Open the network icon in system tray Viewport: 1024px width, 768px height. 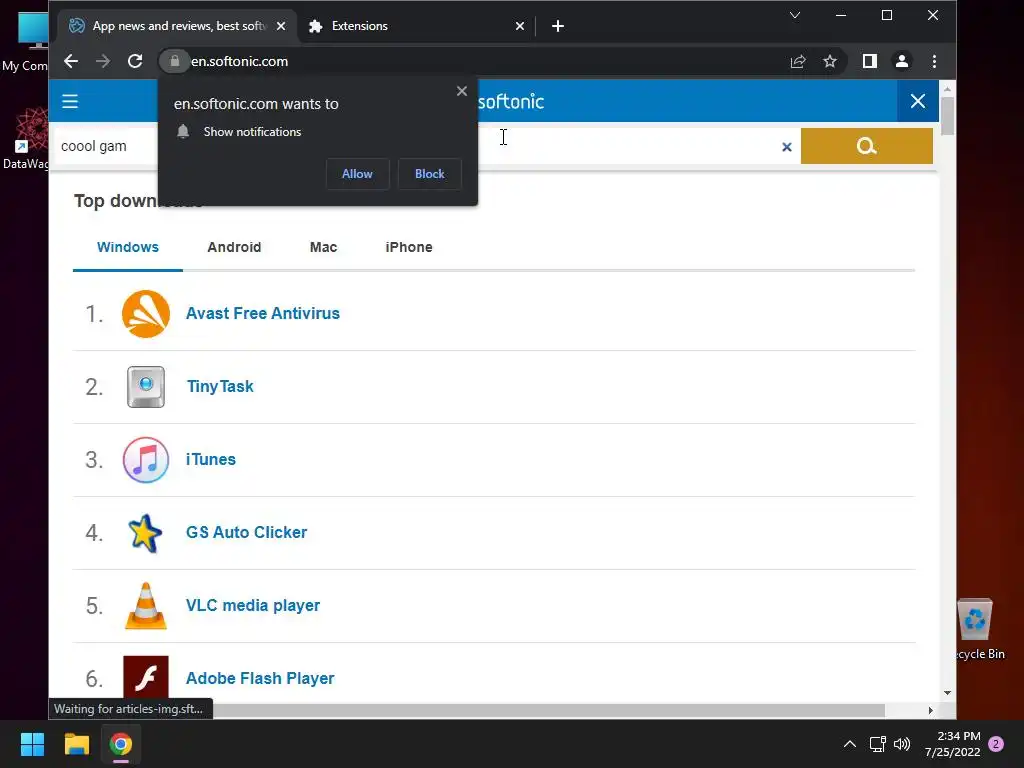(x=878, y=744)
